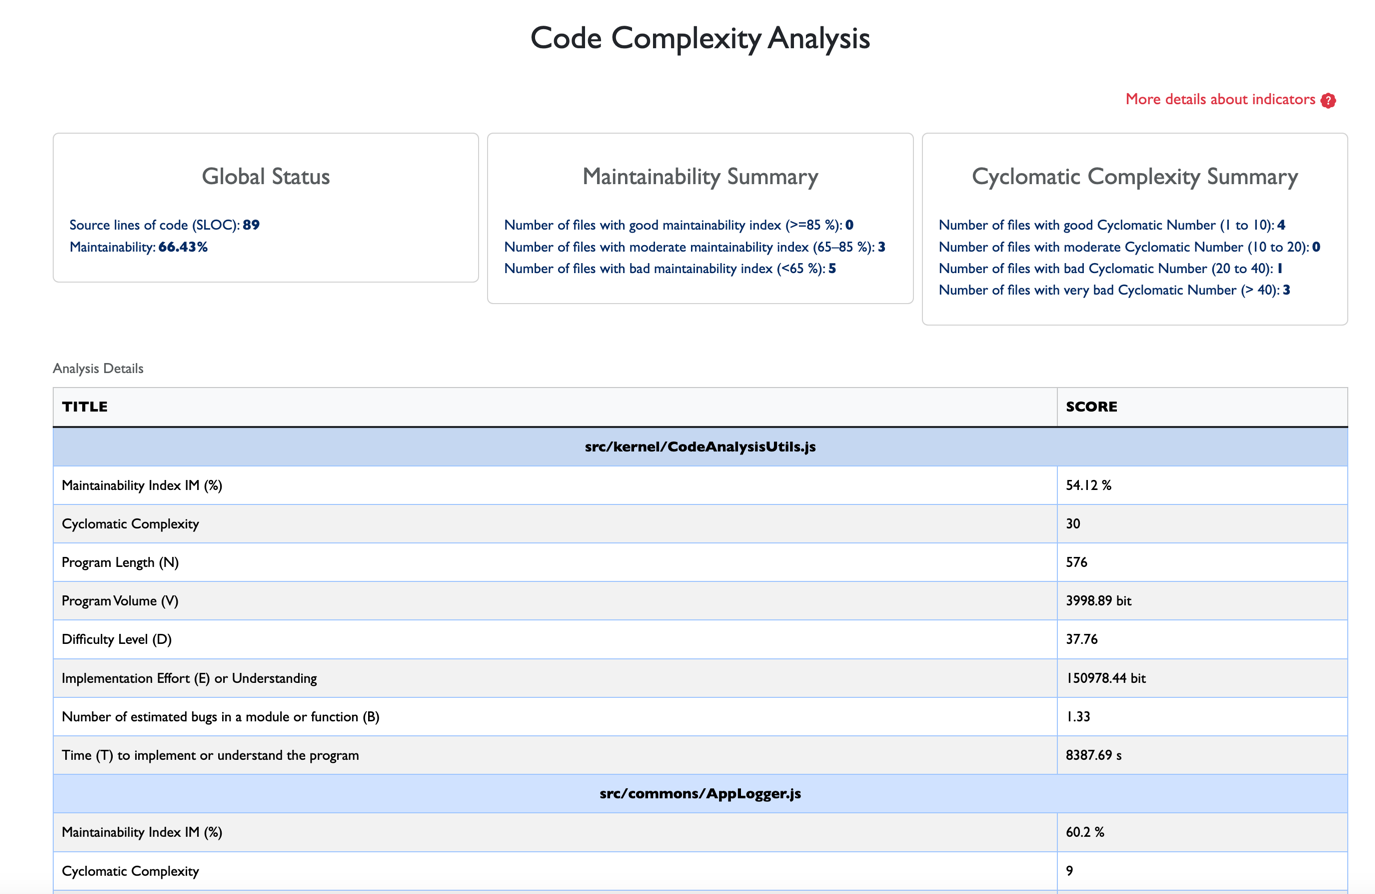
Task: Click the Program Volume (V) row label
Action: pos(120,601)
